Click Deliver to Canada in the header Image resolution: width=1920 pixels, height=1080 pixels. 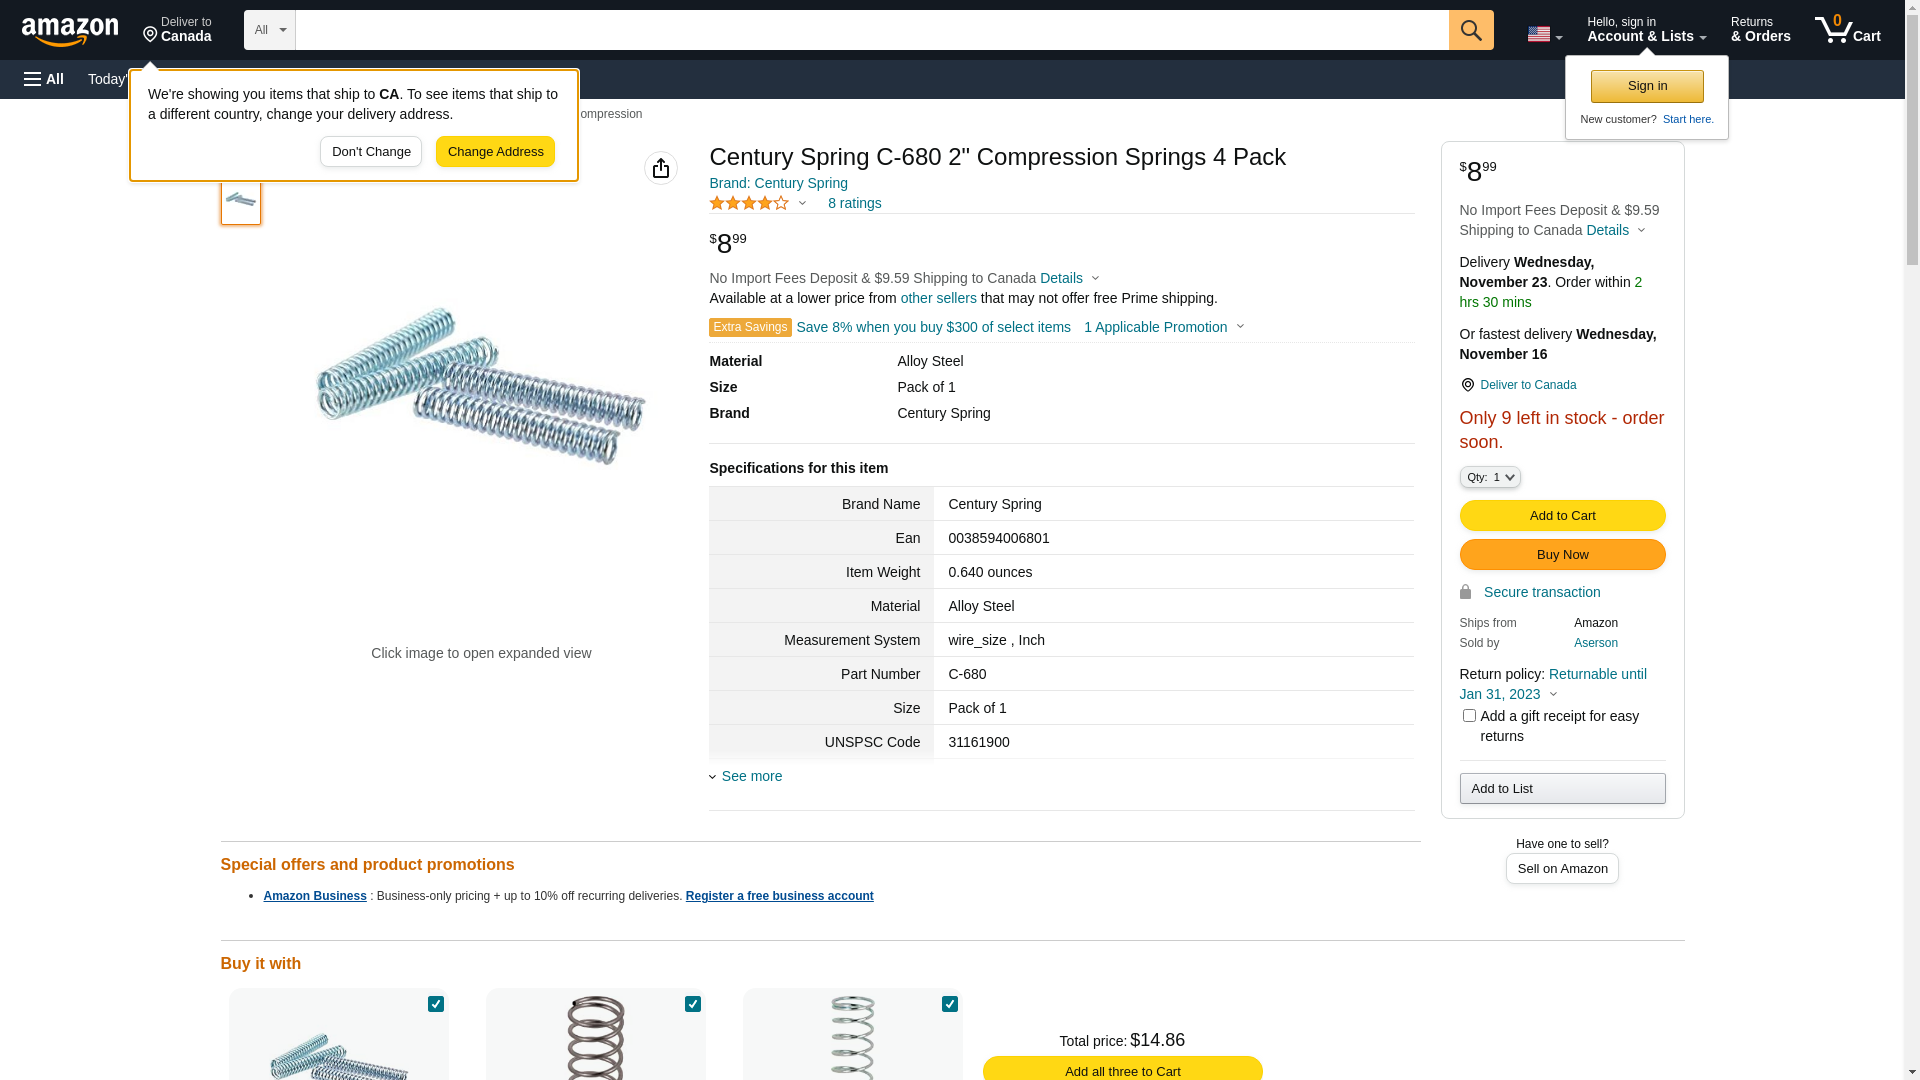click(x=177, y=30)
